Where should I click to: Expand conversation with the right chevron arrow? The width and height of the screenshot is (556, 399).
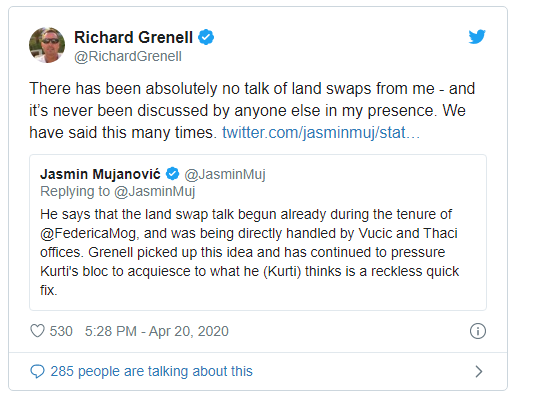tap(479, 371)
